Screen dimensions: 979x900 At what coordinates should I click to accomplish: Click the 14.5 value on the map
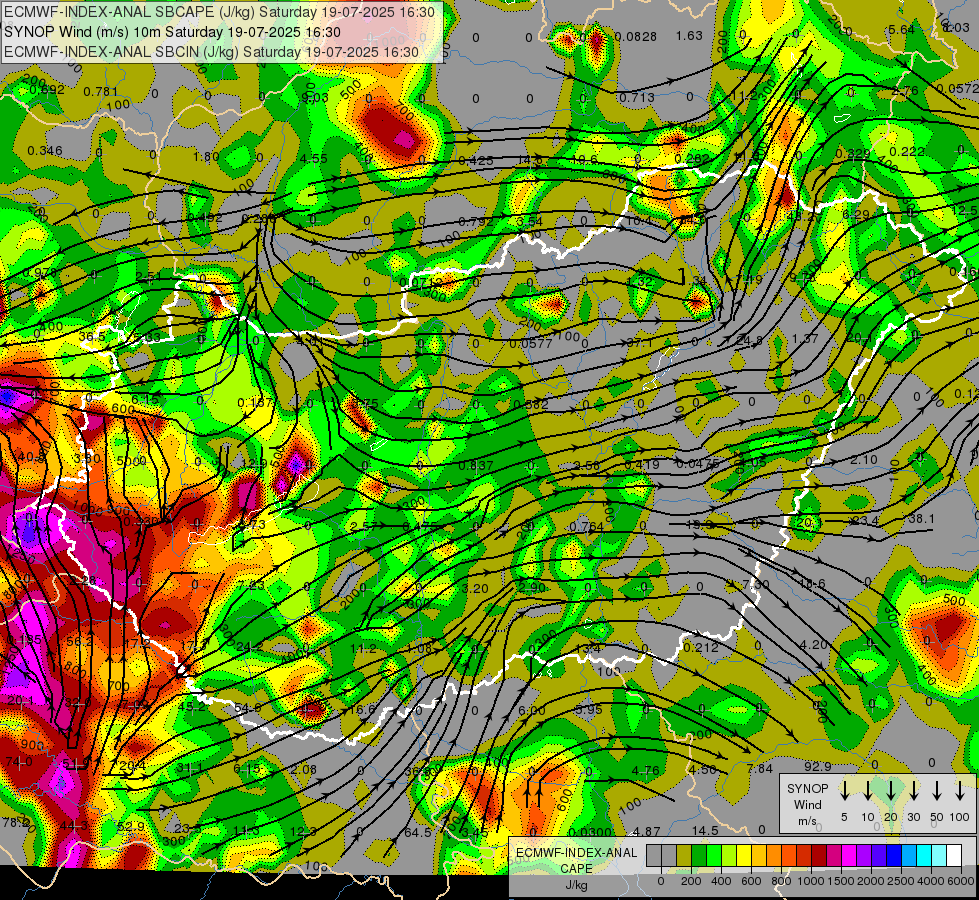tap(705, 830)
